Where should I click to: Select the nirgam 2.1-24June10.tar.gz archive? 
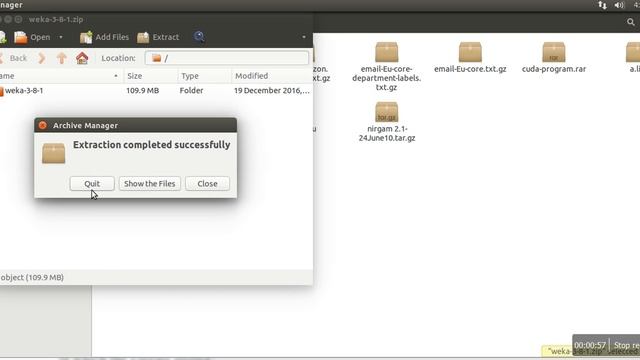(387, 122)
